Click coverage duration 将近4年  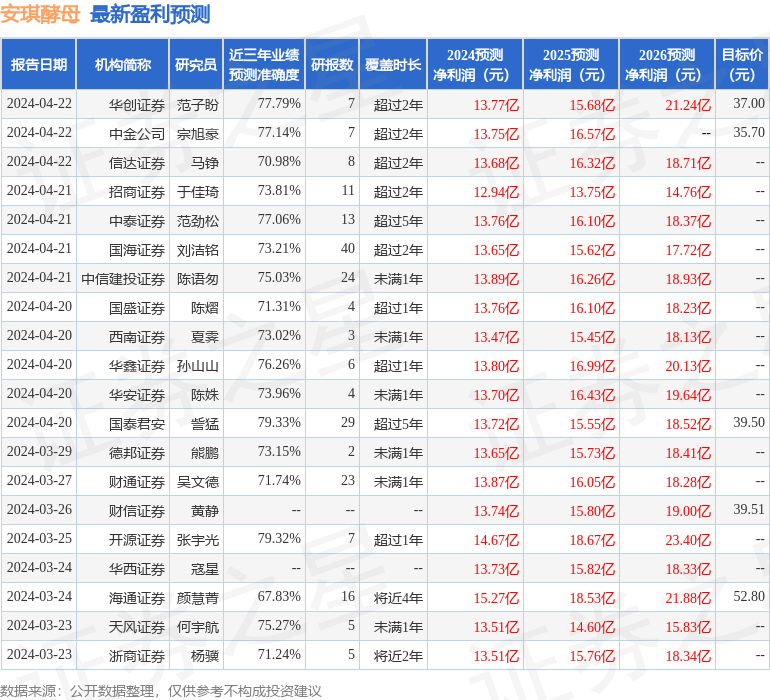click(398, 597)
